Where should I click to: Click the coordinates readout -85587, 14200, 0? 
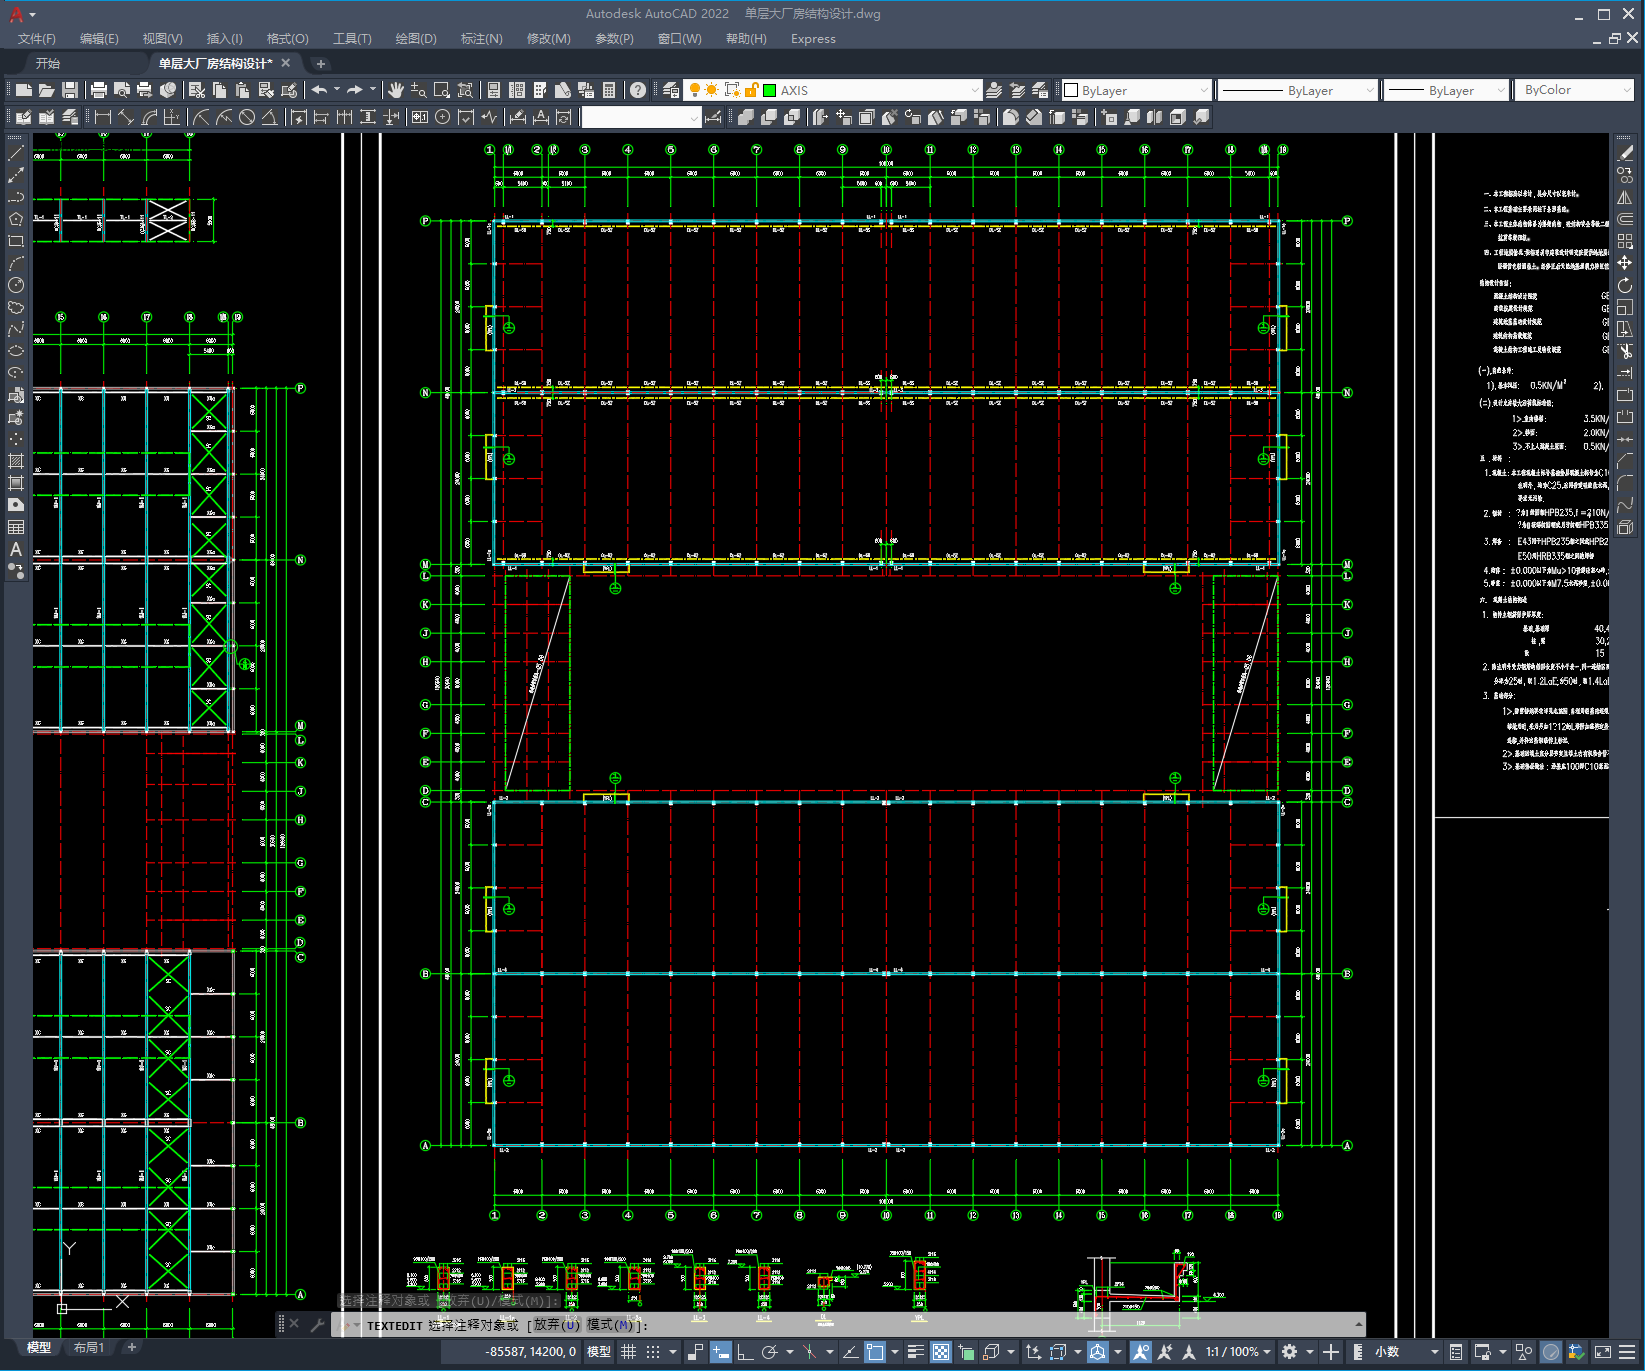click(531, 1352)
